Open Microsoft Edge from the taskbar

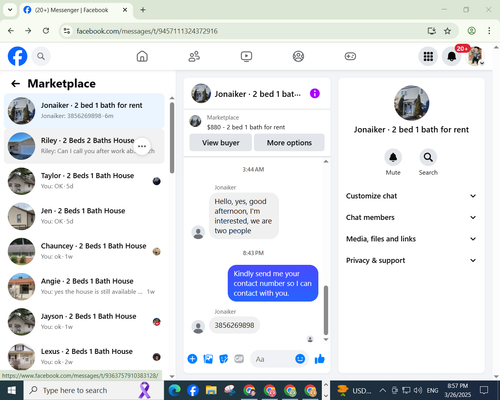174,390
